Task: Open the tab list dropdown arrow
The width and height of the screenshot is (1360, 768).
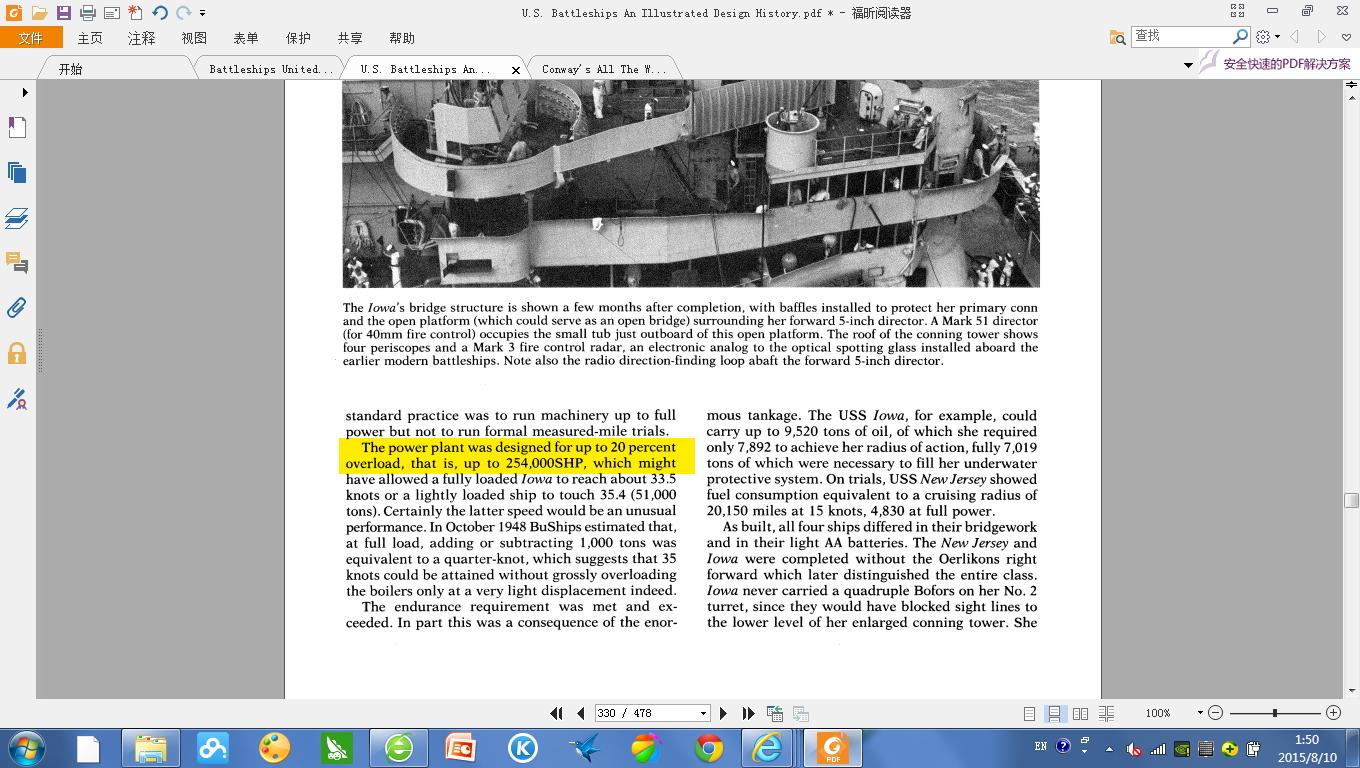Action: (1188, 65)
